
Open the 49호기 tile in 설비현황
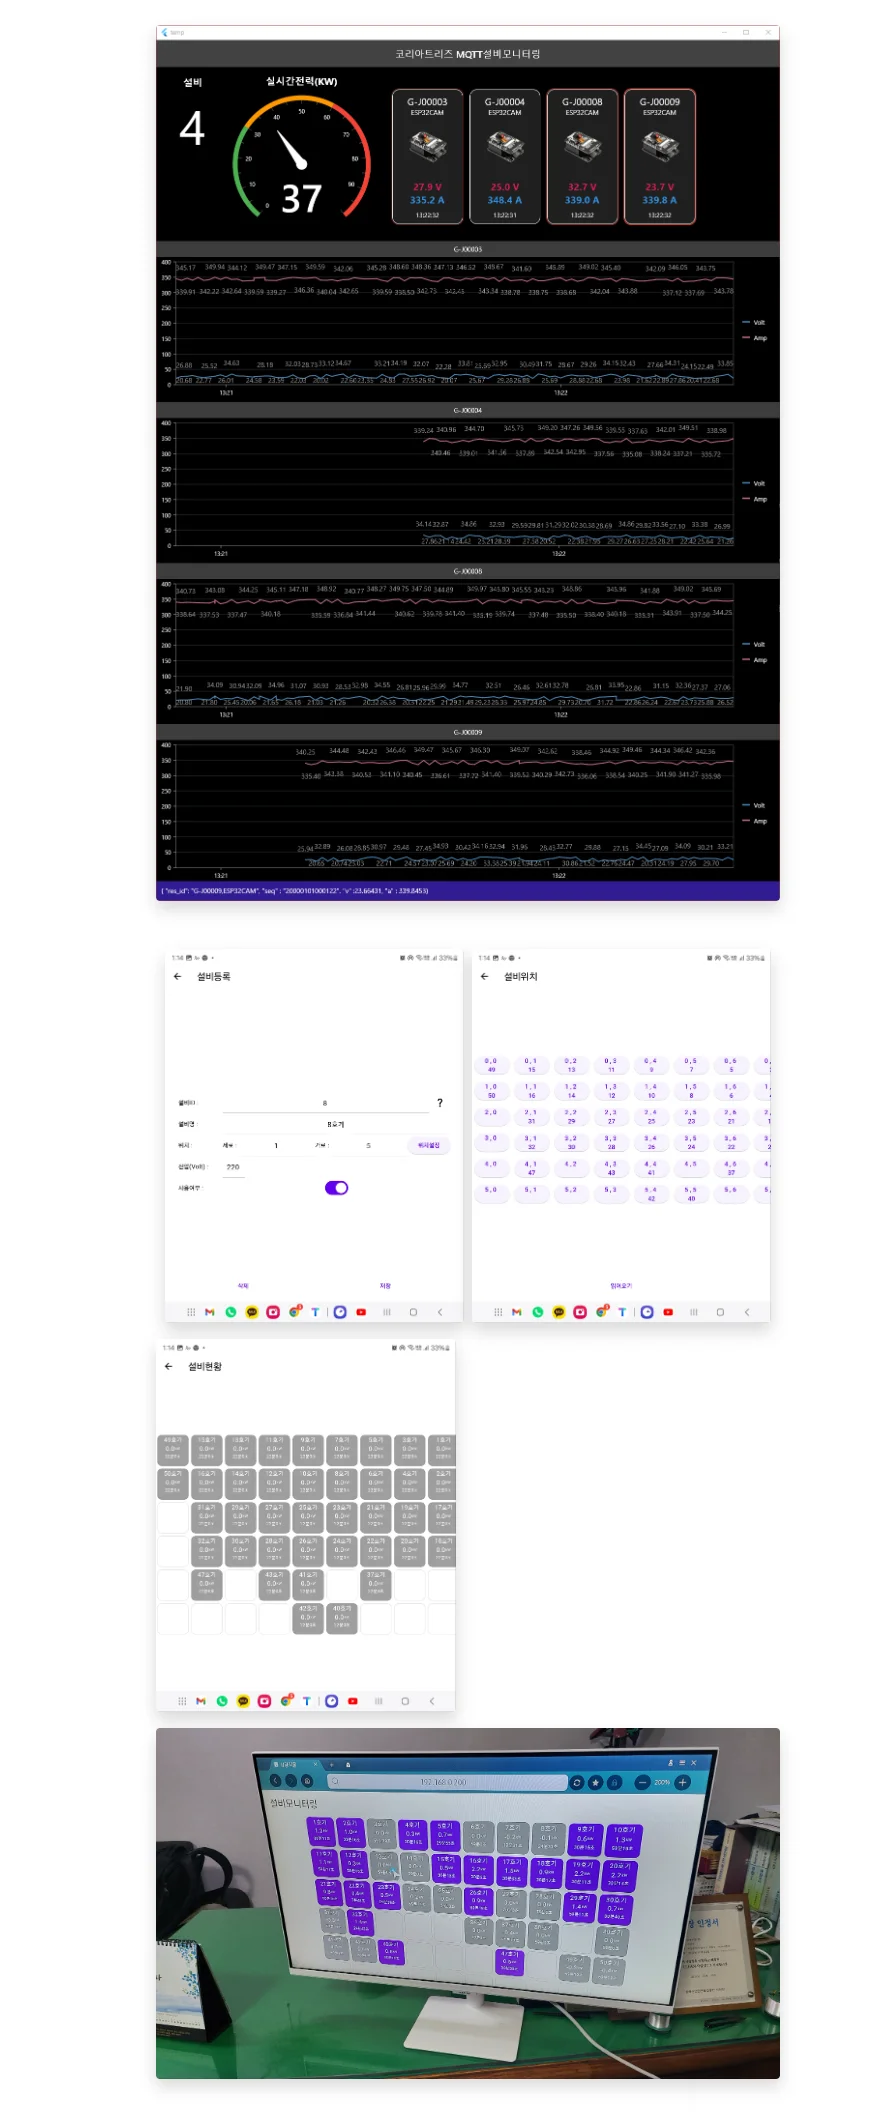(173, 1450)
